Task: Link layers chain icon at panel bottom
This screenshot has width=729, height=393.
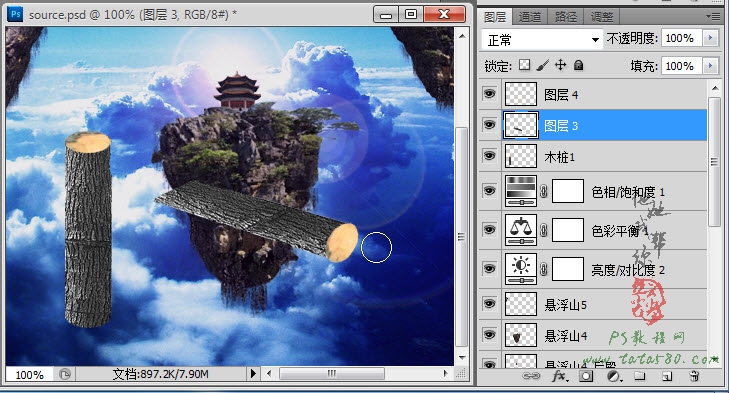Action: (x=531, y=376)
